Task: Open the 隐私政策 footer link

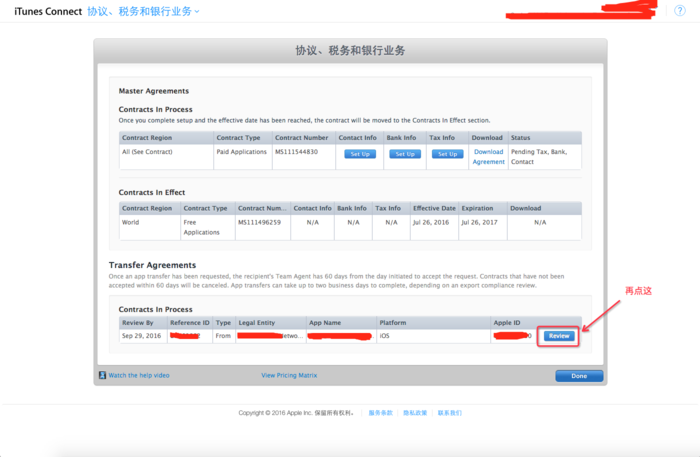Action: pos(414,412)
